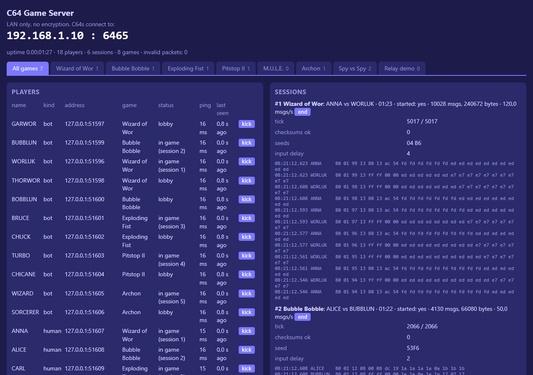
Task: Click GARWOR player name
Action: (x=24, y=124)
